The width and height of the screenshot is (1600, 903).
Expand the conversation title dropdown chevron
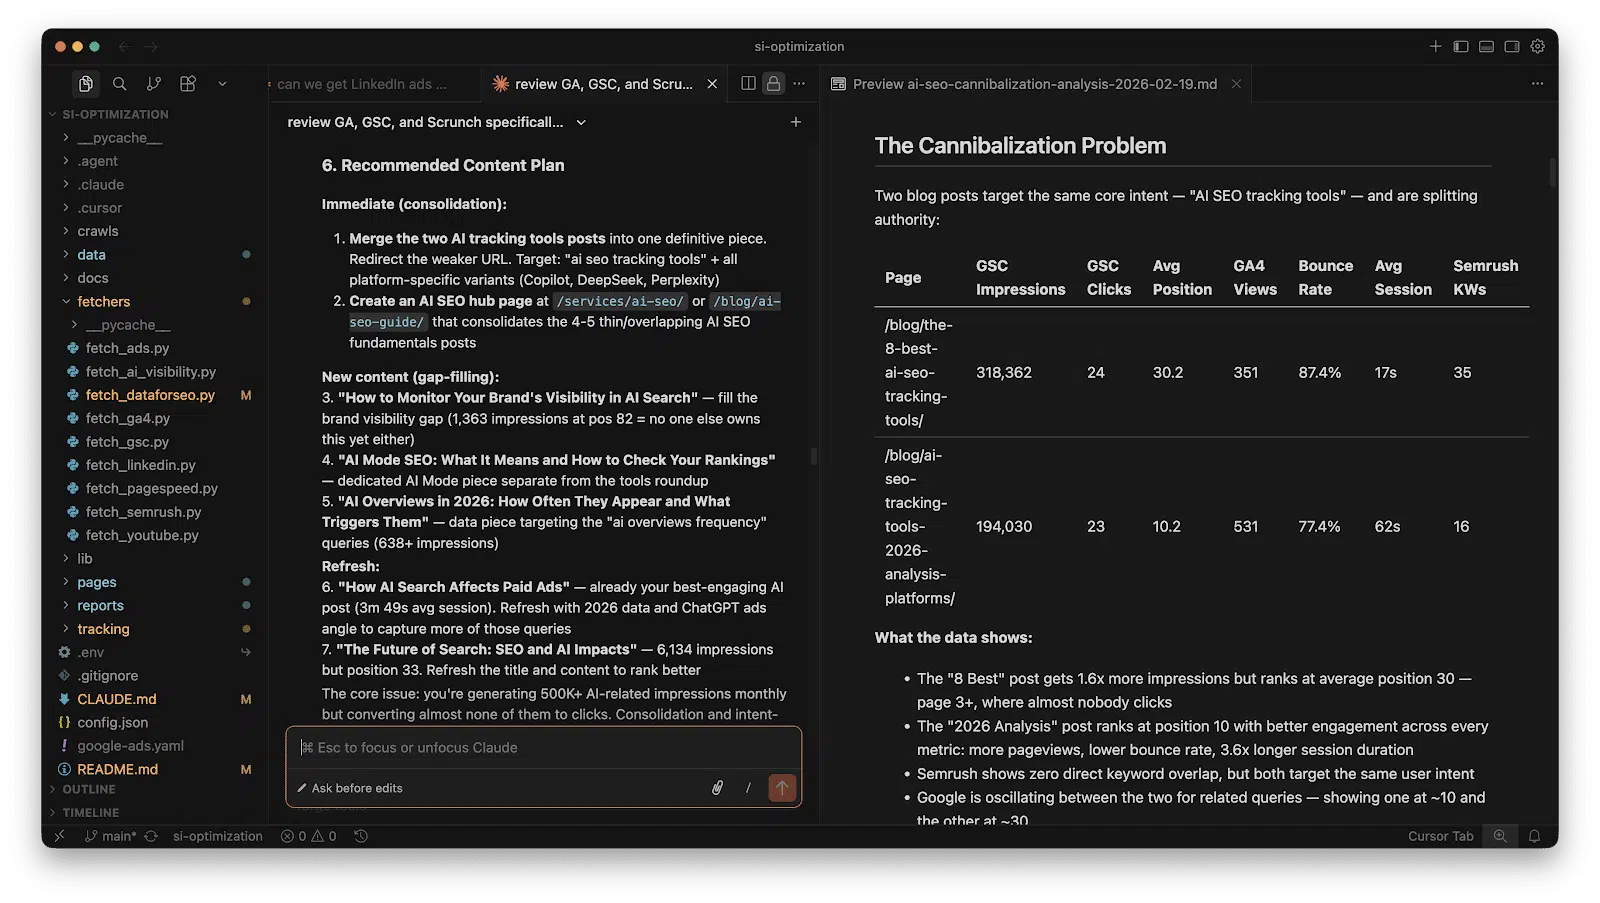(x=581, y=122)
